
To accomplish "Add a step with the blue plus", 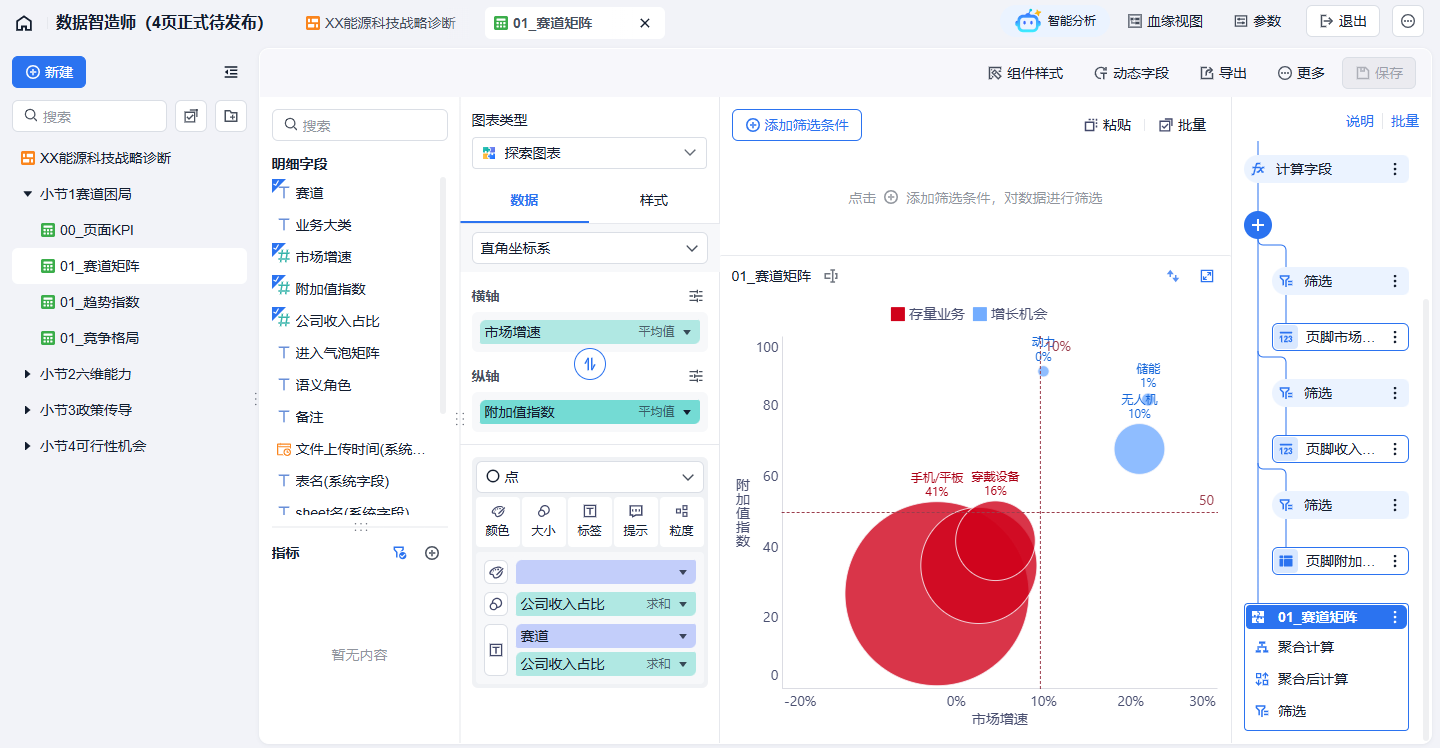I will [x=1258, y=225].
